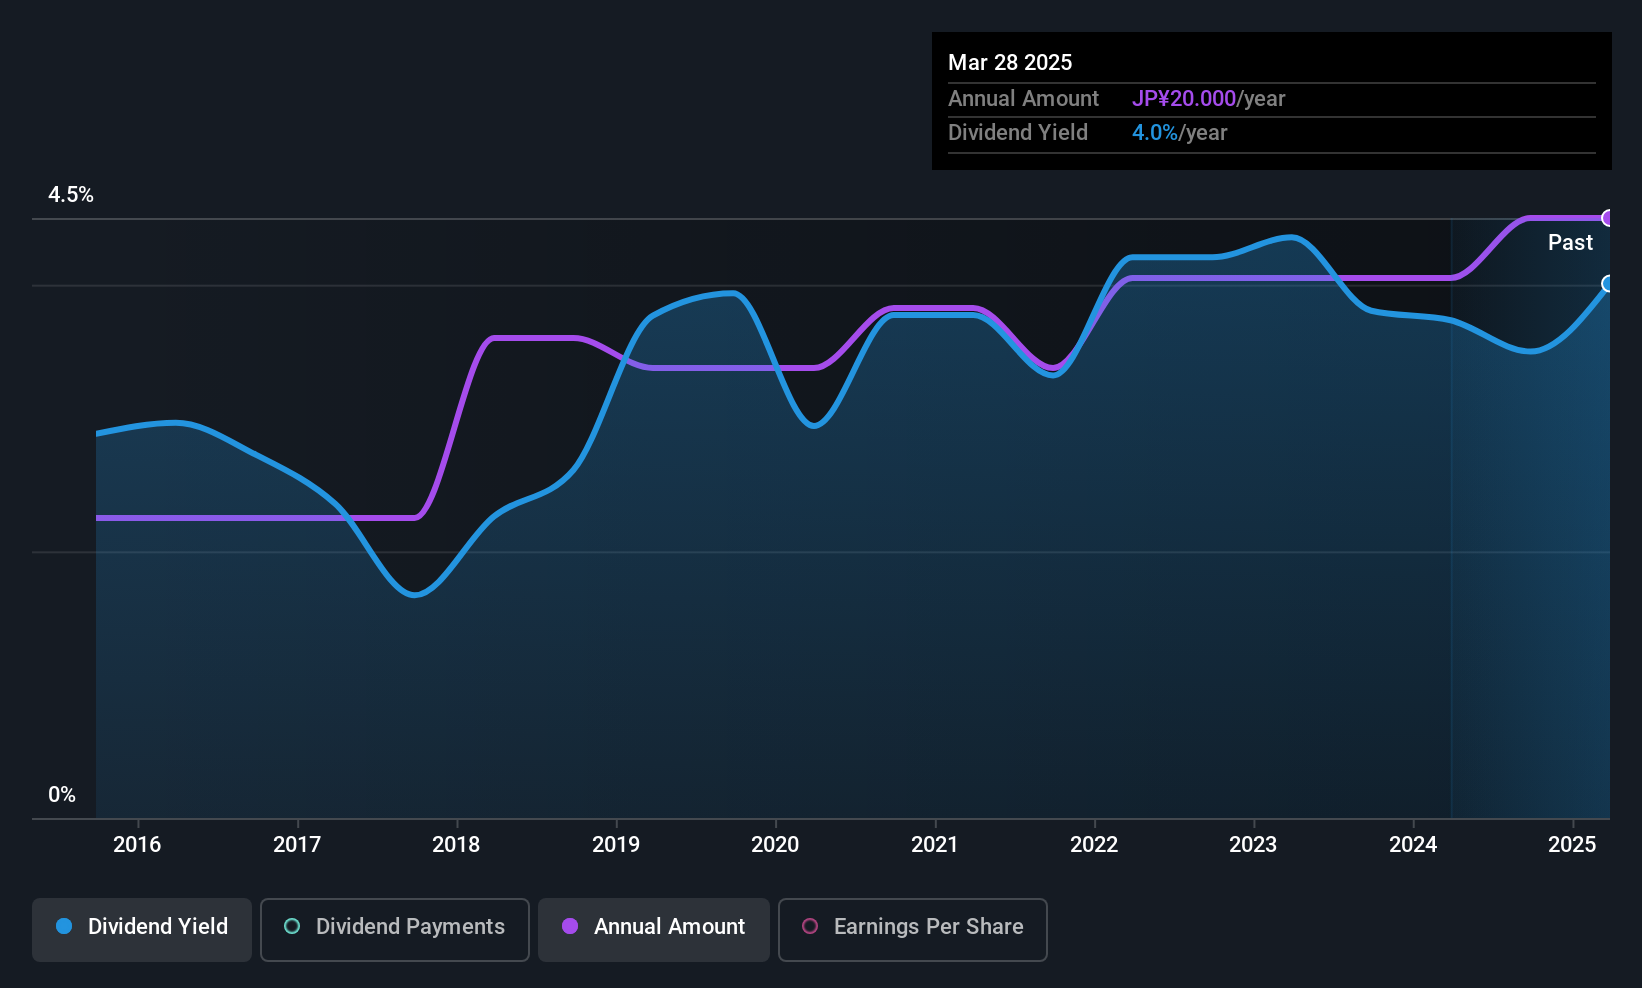Click the 0% y-axis label
The width and height of the screenshot is (1642, 988).
(x=62, y=795)
